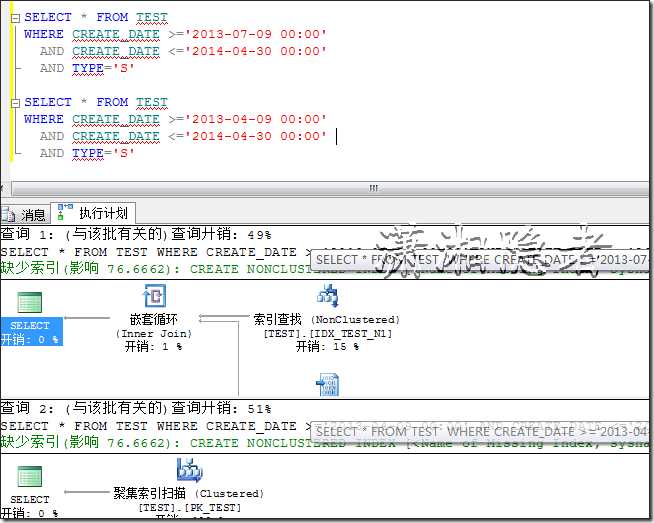Image resolution: width=654 pixels, height=523 pixels.
Task: Click the query 2 statement text line
Action: coord(156,426)
